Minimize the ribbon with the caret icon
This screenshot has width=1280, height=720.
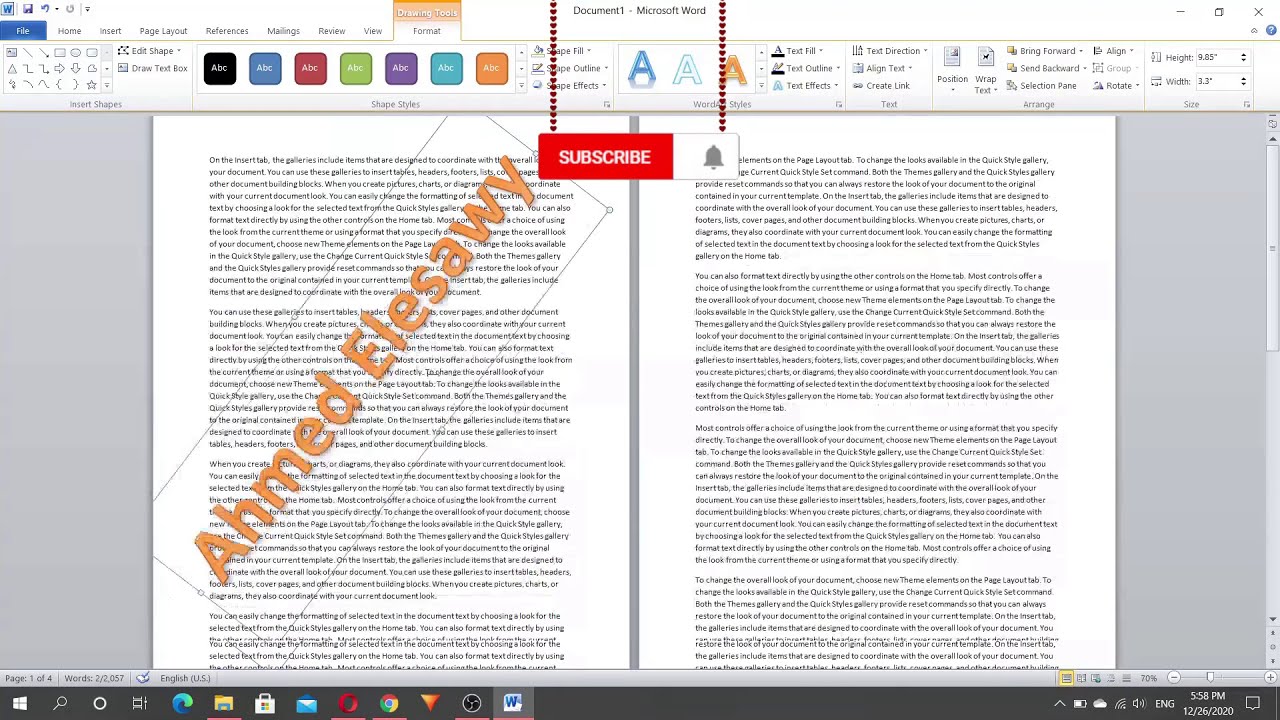pyautogui.click(x=1254, y=31)
